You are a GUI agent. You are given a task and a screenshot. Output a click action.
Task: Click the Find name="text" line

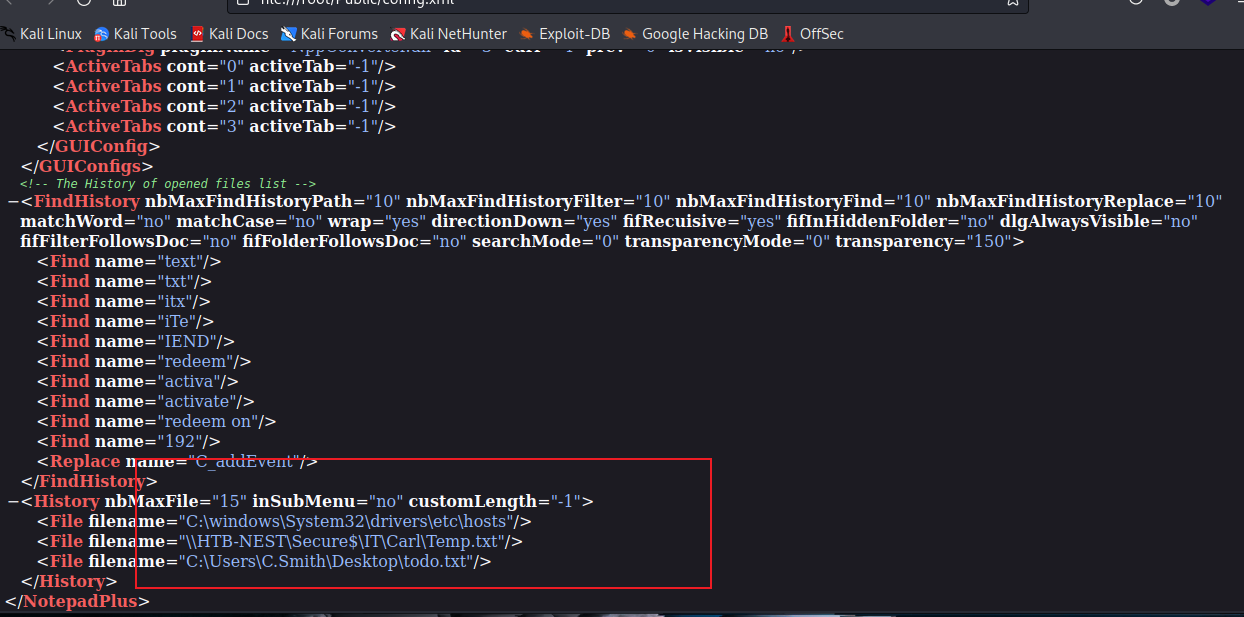click(129, 261)
